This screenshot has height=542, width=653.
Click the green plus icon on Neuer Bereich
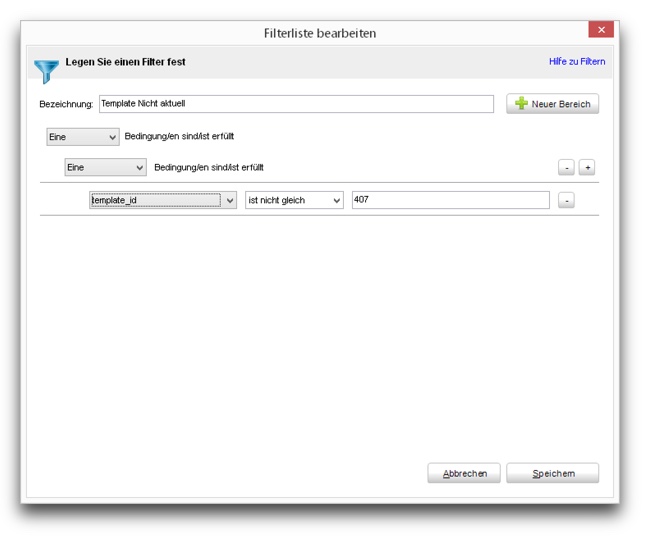pyautogui.click(x=521, y=104)
